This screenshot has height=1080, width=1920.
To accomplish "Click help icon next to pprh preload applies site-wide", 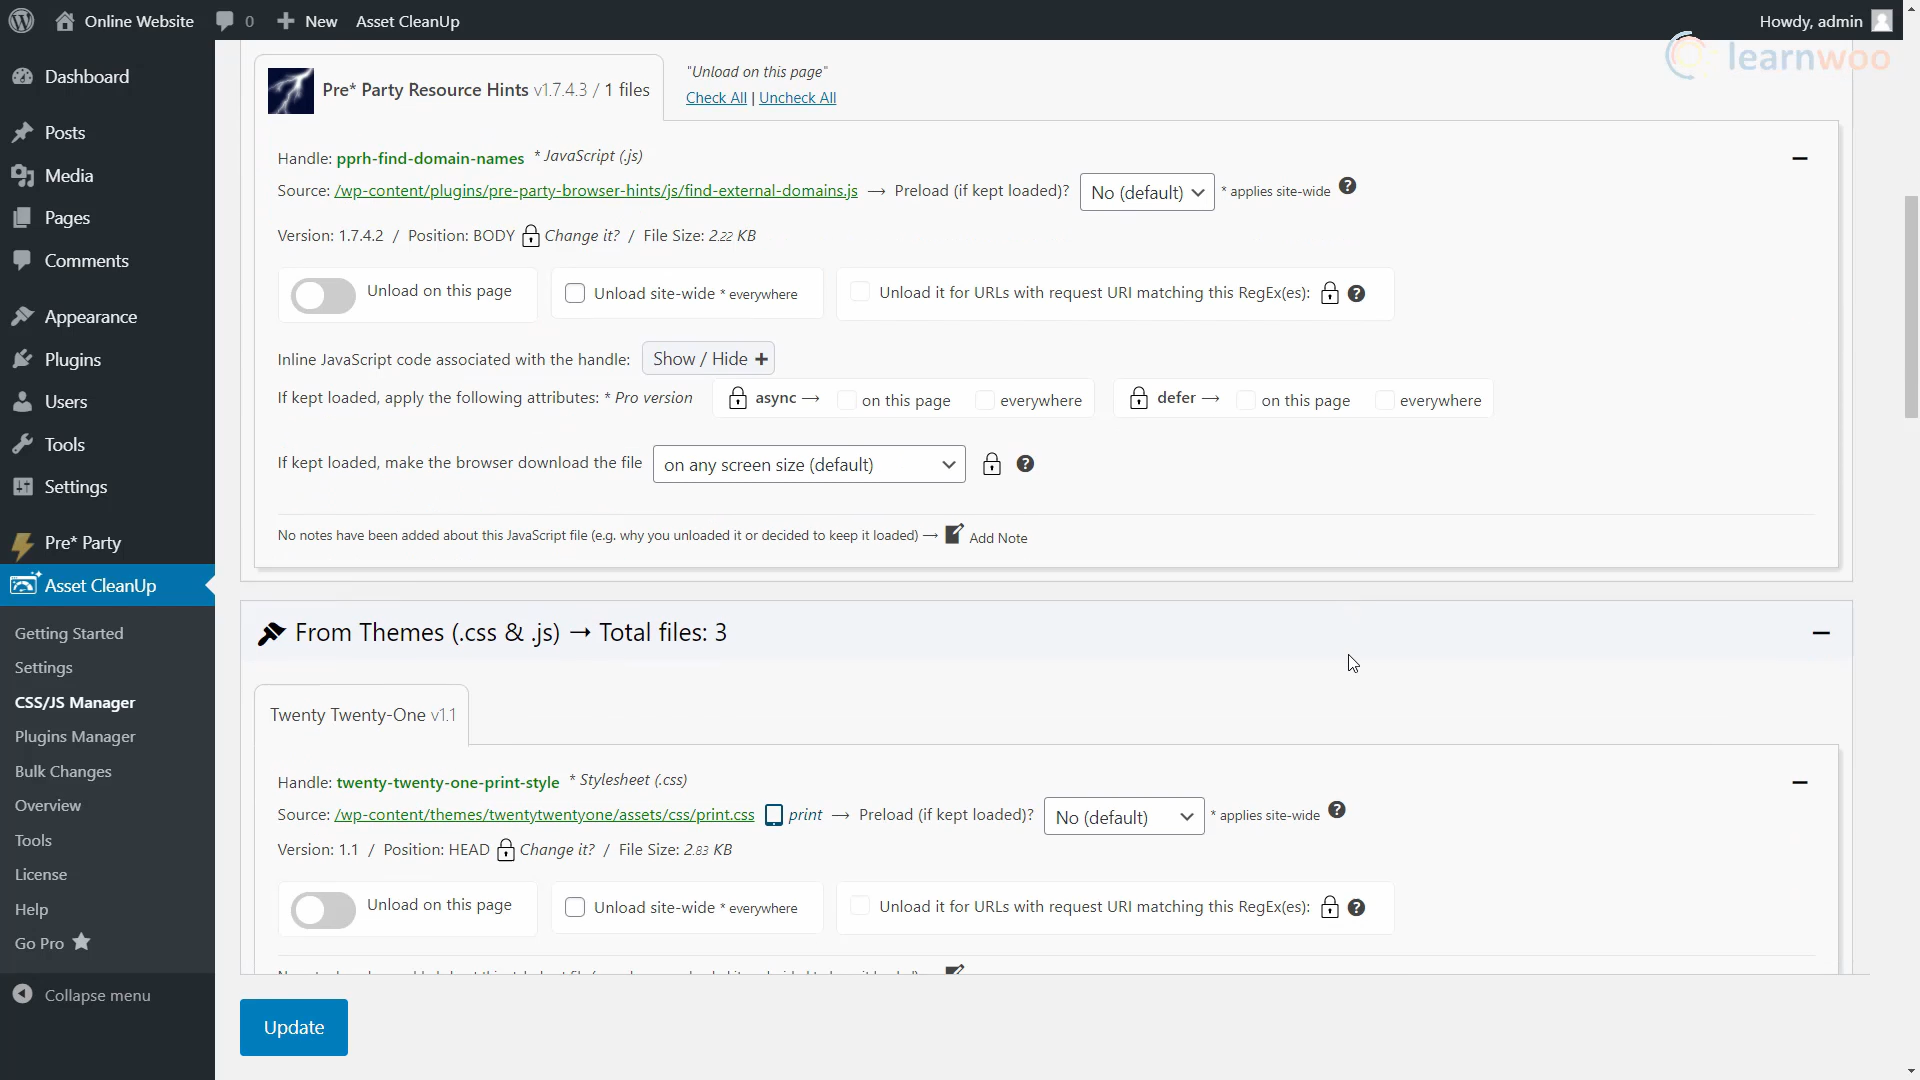I will [x=1347, y=186].
